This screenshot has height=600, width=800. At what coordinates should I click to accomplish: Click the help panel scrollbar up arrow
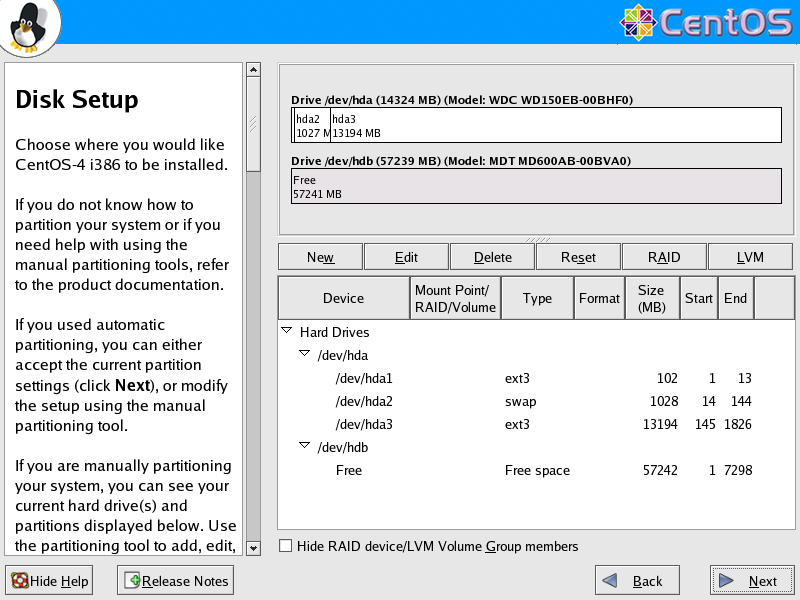253,71
